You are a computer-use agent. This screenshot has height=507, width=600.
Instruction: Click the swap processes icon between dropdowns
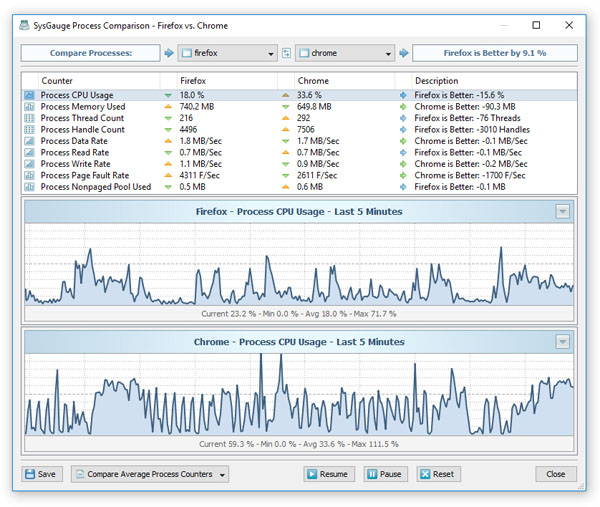[286, 53]
